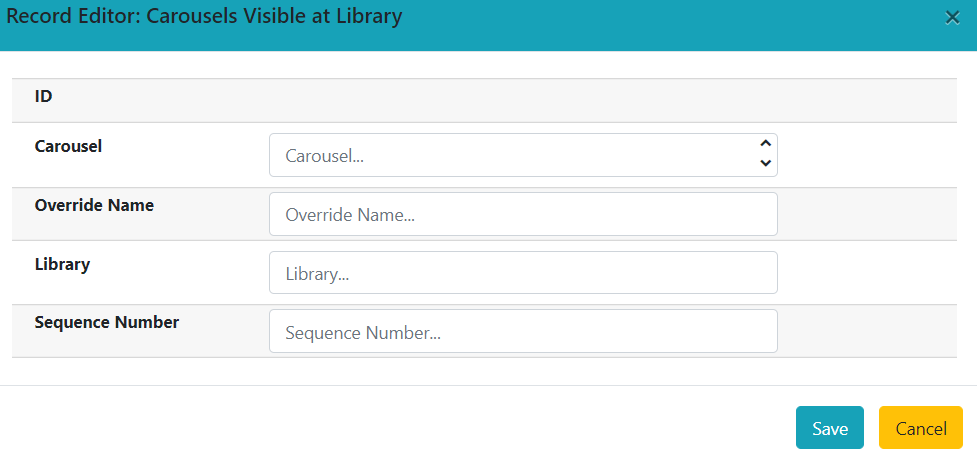Click the Carousel field label
Viewport: 977px width, 461px height.
[68, 146]
